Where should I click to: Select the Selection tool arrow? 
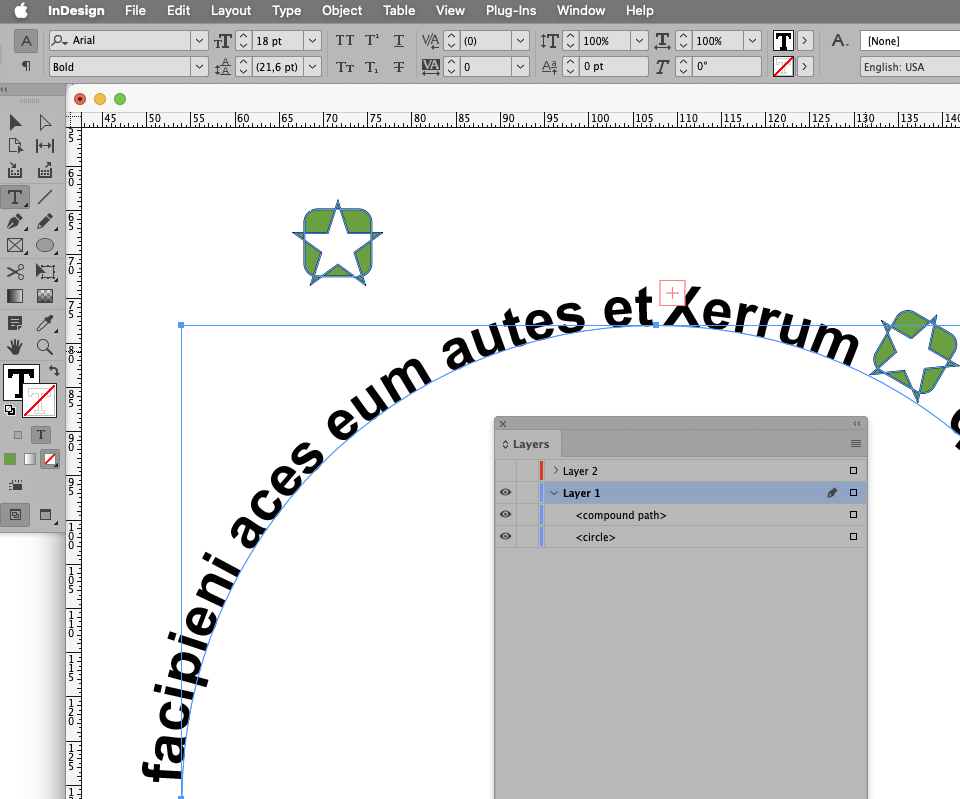(14, 122)
